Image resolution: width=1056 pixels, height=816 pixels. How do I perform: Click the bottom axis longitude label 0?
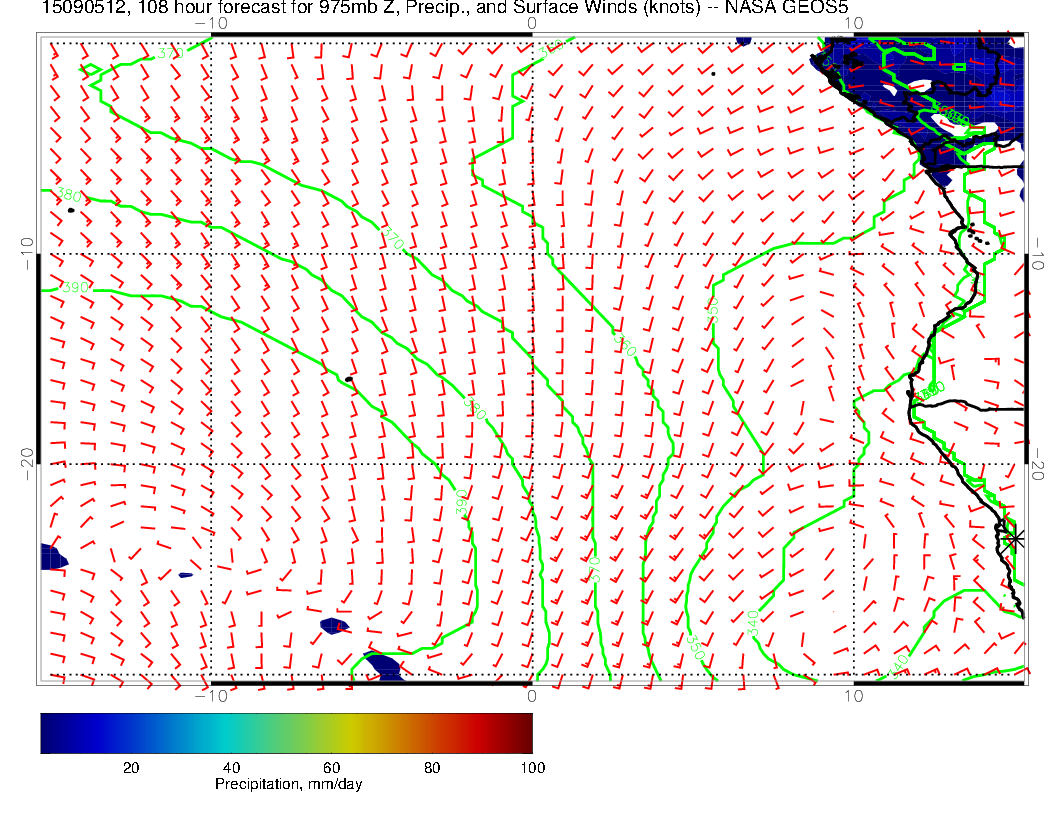coord(532,695)
